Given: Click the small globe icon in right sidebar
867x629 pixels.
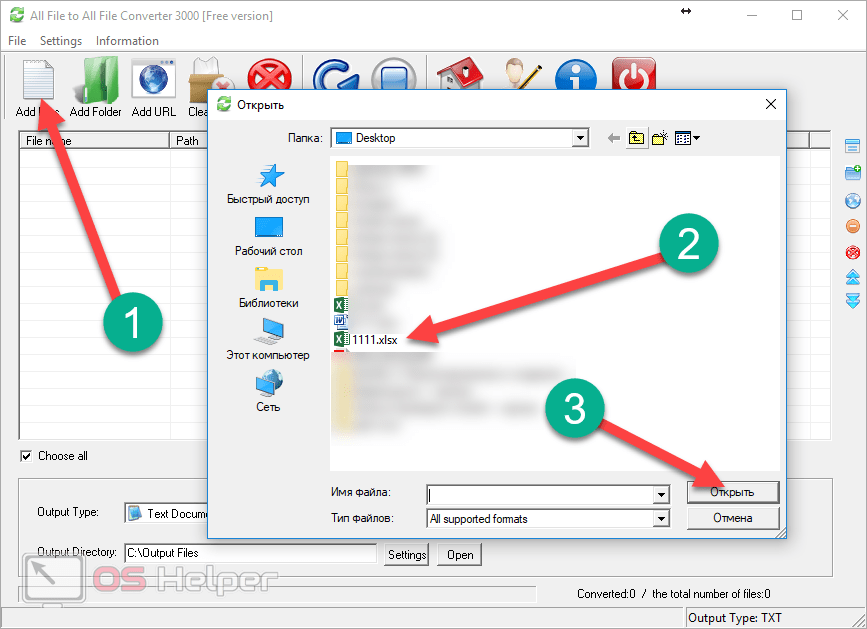Looking at the screenshot, I should (853, 201).
